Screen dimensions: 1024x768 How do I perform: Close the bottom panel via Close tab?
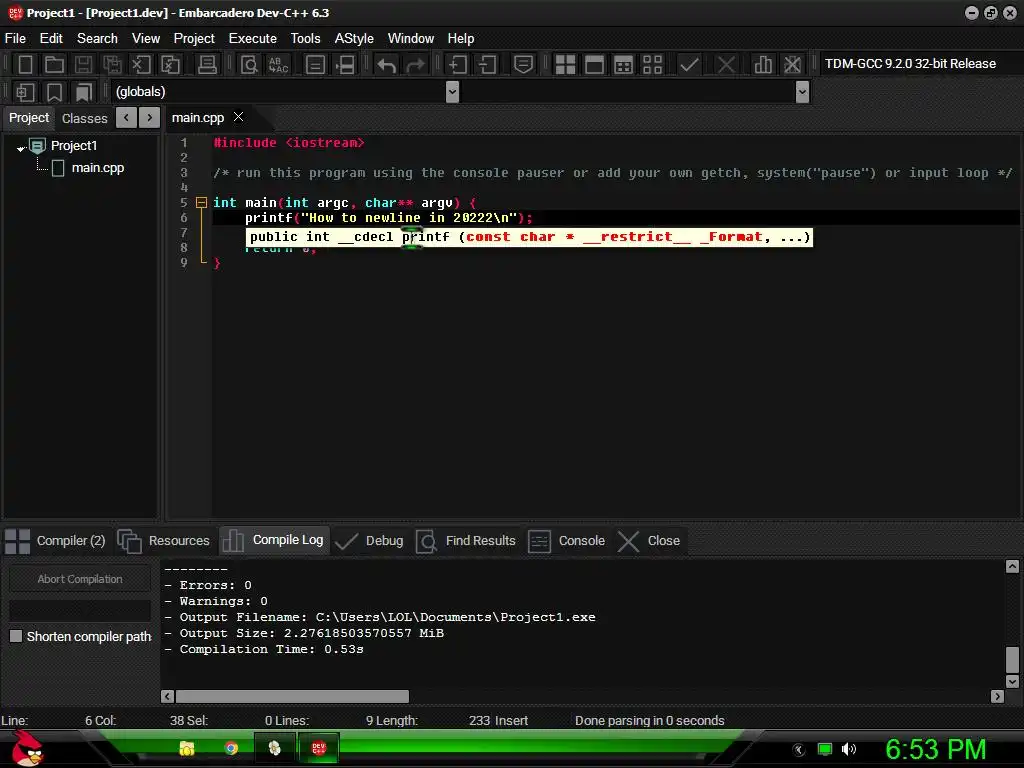[x=649, y=541]
